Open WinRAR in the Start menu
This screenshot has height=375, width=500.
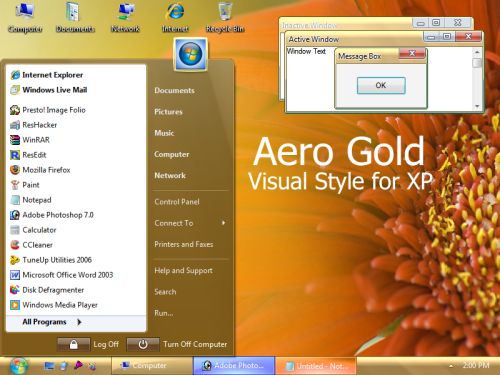pyautogui.click(x=30, y=140)
